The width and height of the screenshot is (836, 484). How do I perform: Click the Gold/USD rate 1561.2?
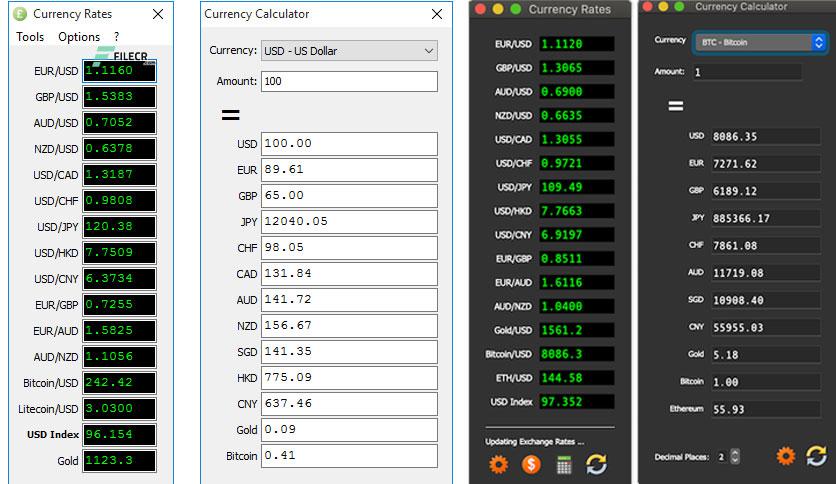coord(576,330)
